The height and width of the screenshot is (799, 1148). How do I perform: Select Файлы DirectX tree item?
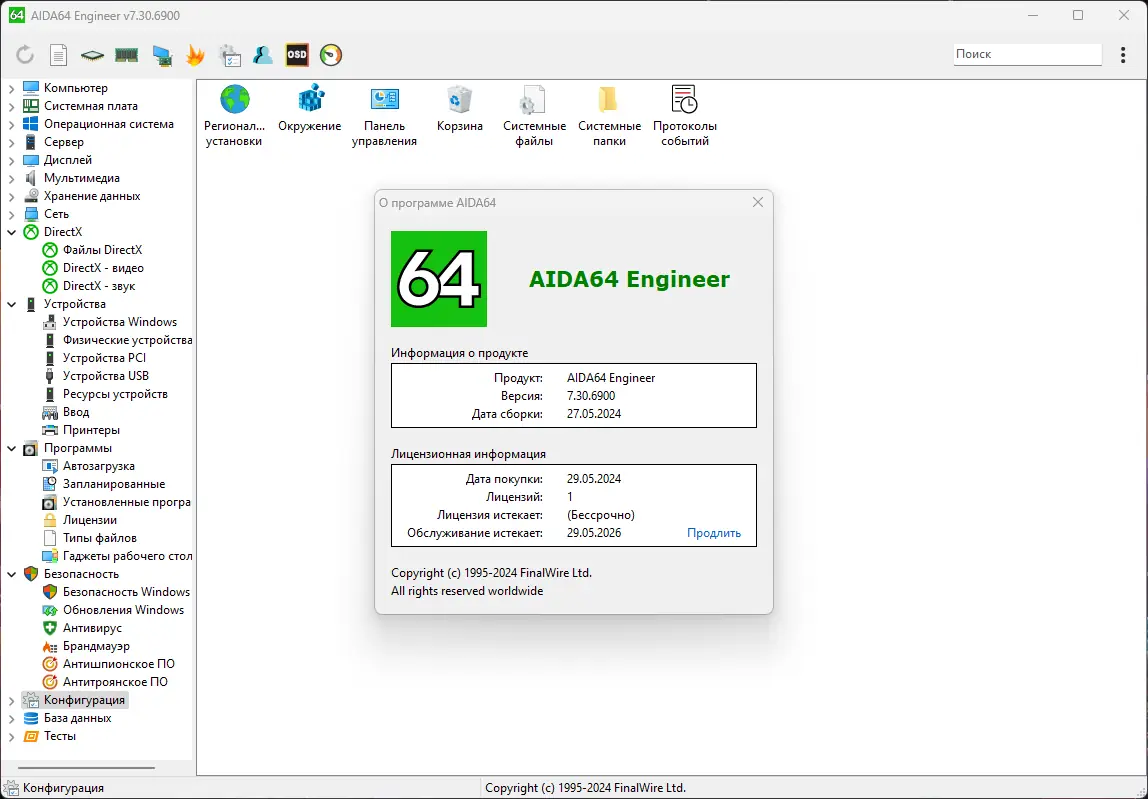click(102, 250)
